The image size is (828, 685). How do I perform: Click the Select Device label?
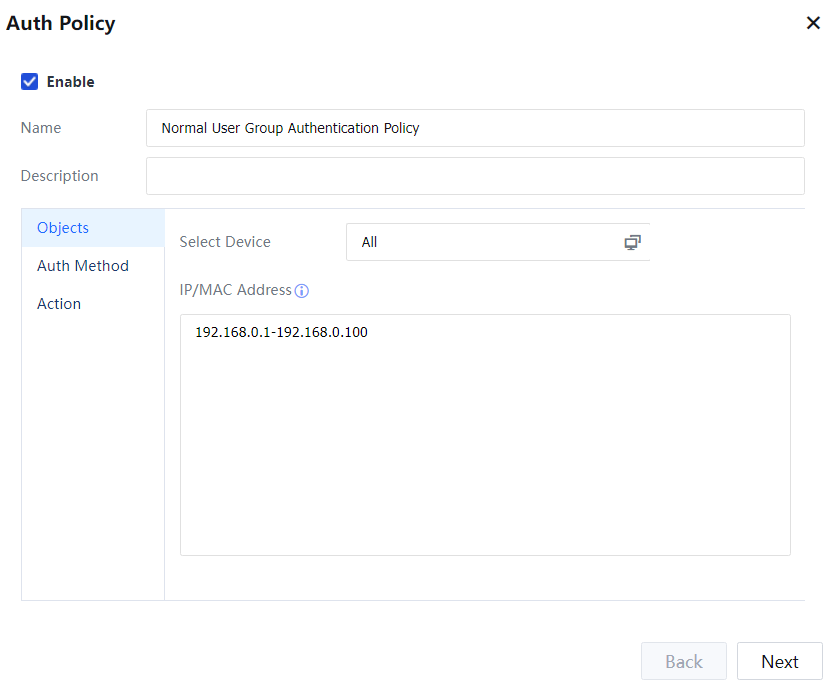coord(225,242)
